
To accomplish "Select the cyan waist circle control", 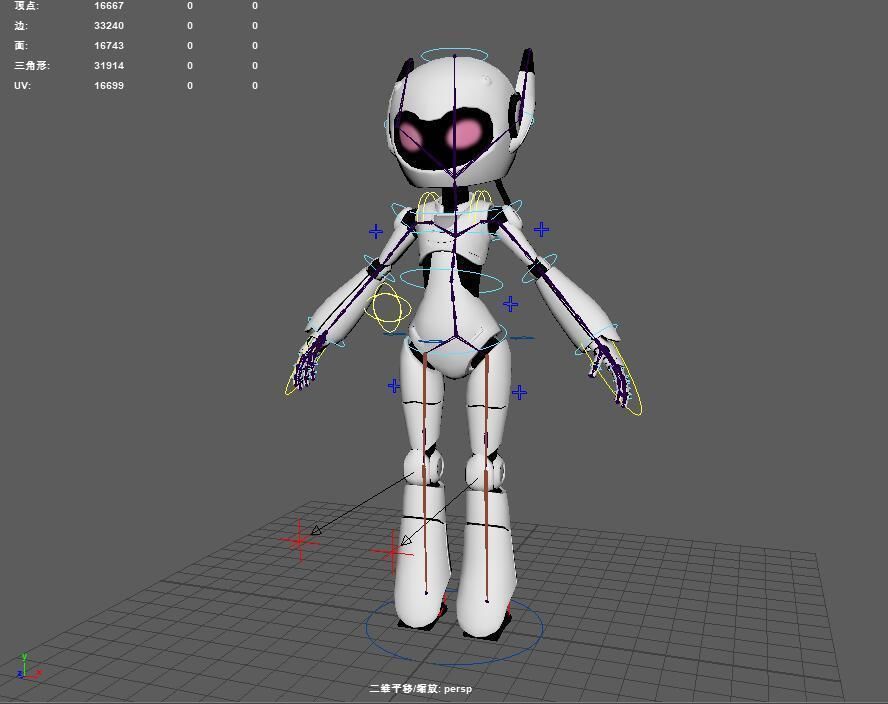I will point(451,281).
